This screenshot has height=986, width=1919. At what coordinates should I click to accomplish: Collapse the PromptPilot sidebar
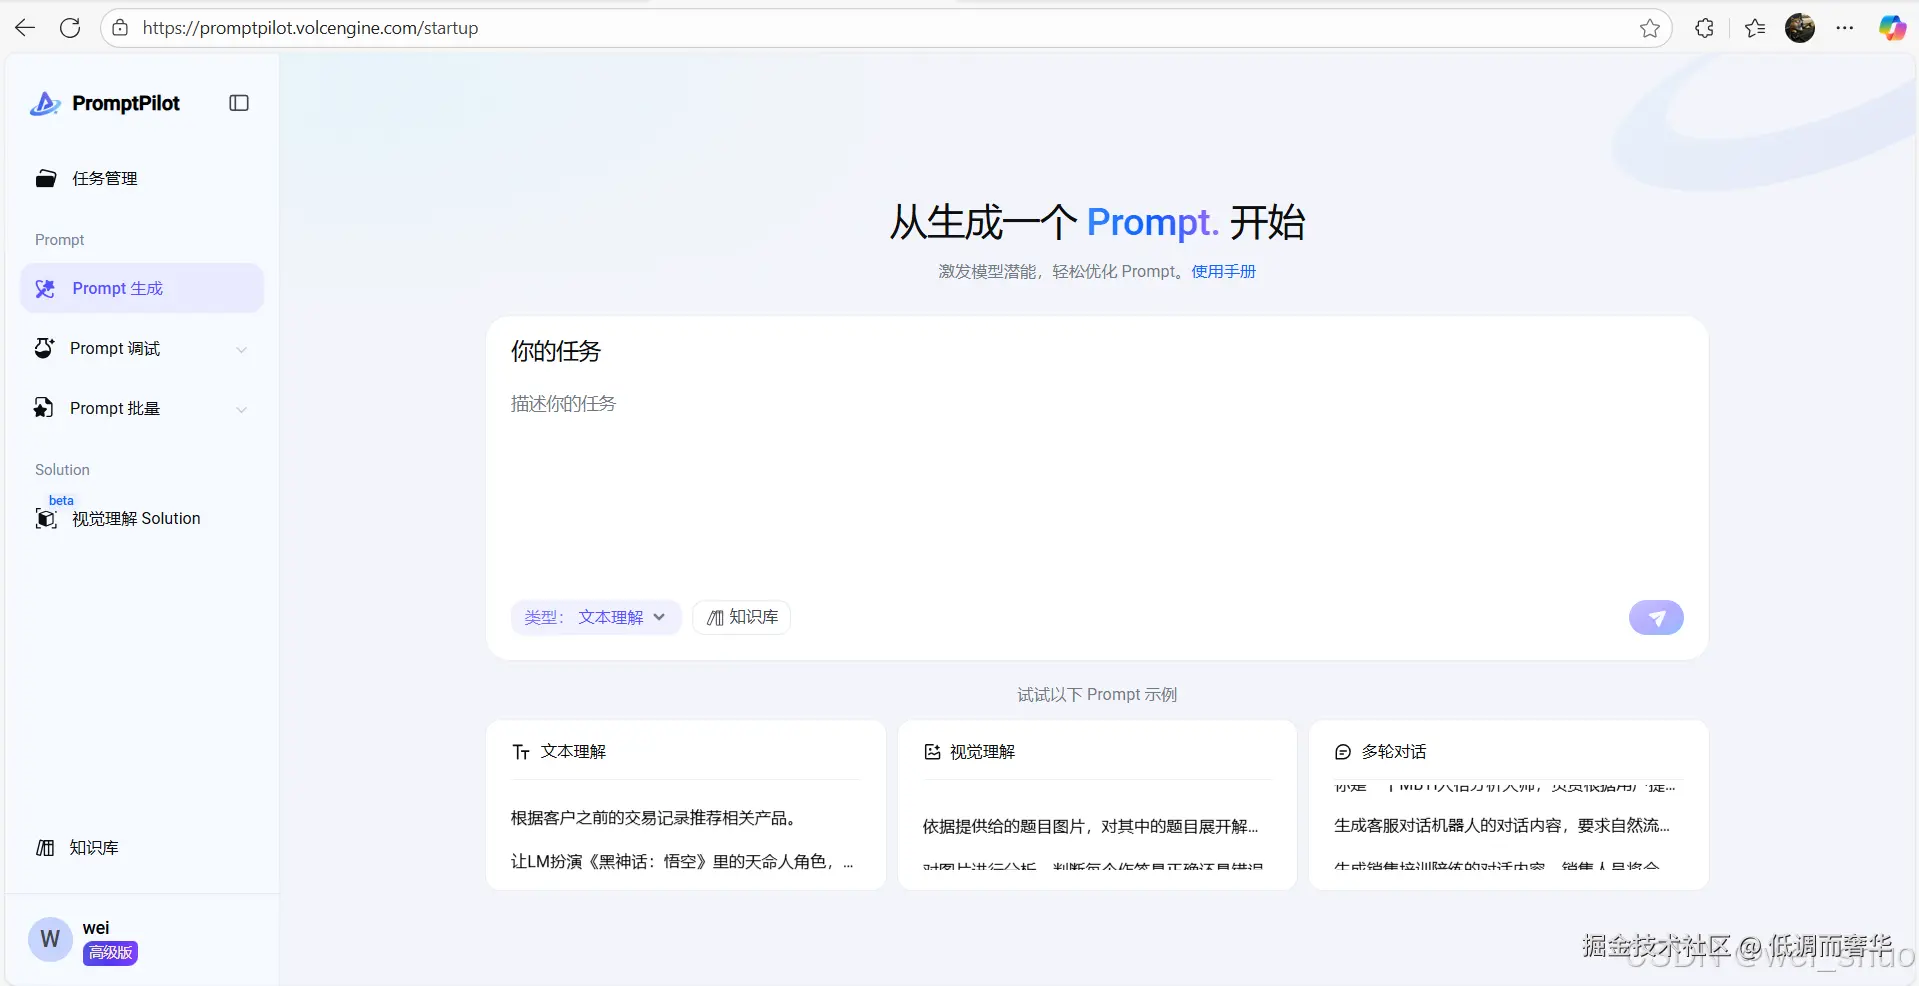[x=238, y=103]
